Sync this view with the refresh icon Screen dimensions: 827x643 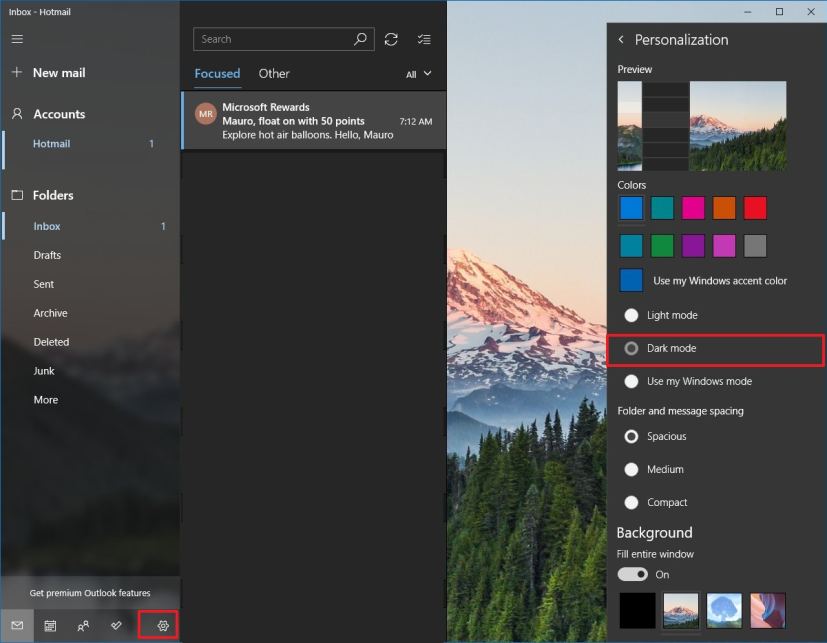(x=391, y=39)
